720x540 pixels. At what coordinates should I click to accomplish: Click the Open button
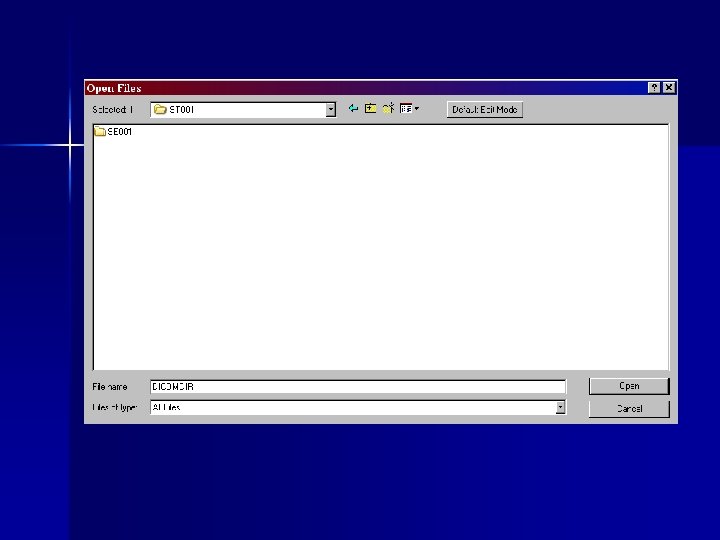(x=629, y=386)
